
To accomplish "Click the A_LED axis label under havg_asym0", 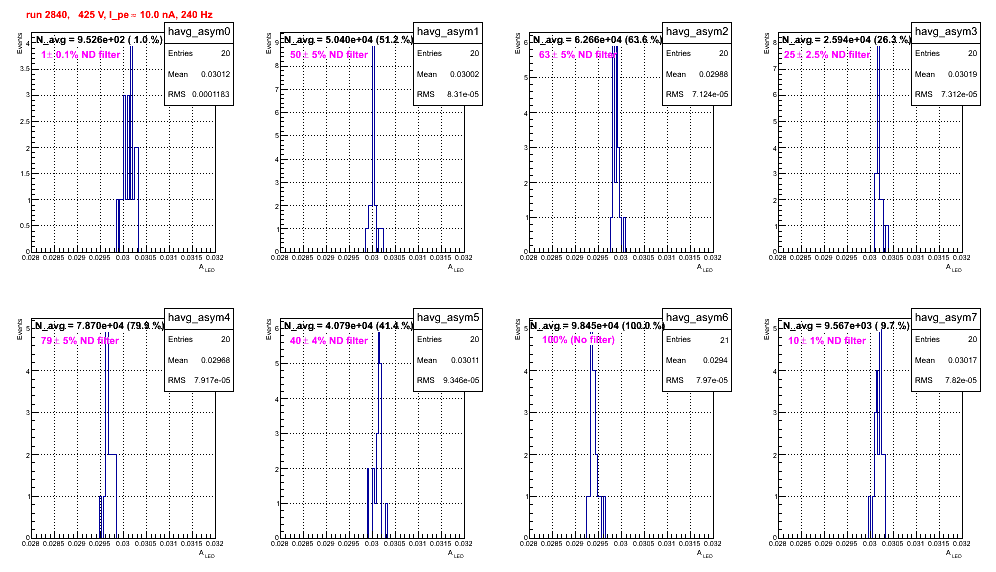I will point(206,268).
